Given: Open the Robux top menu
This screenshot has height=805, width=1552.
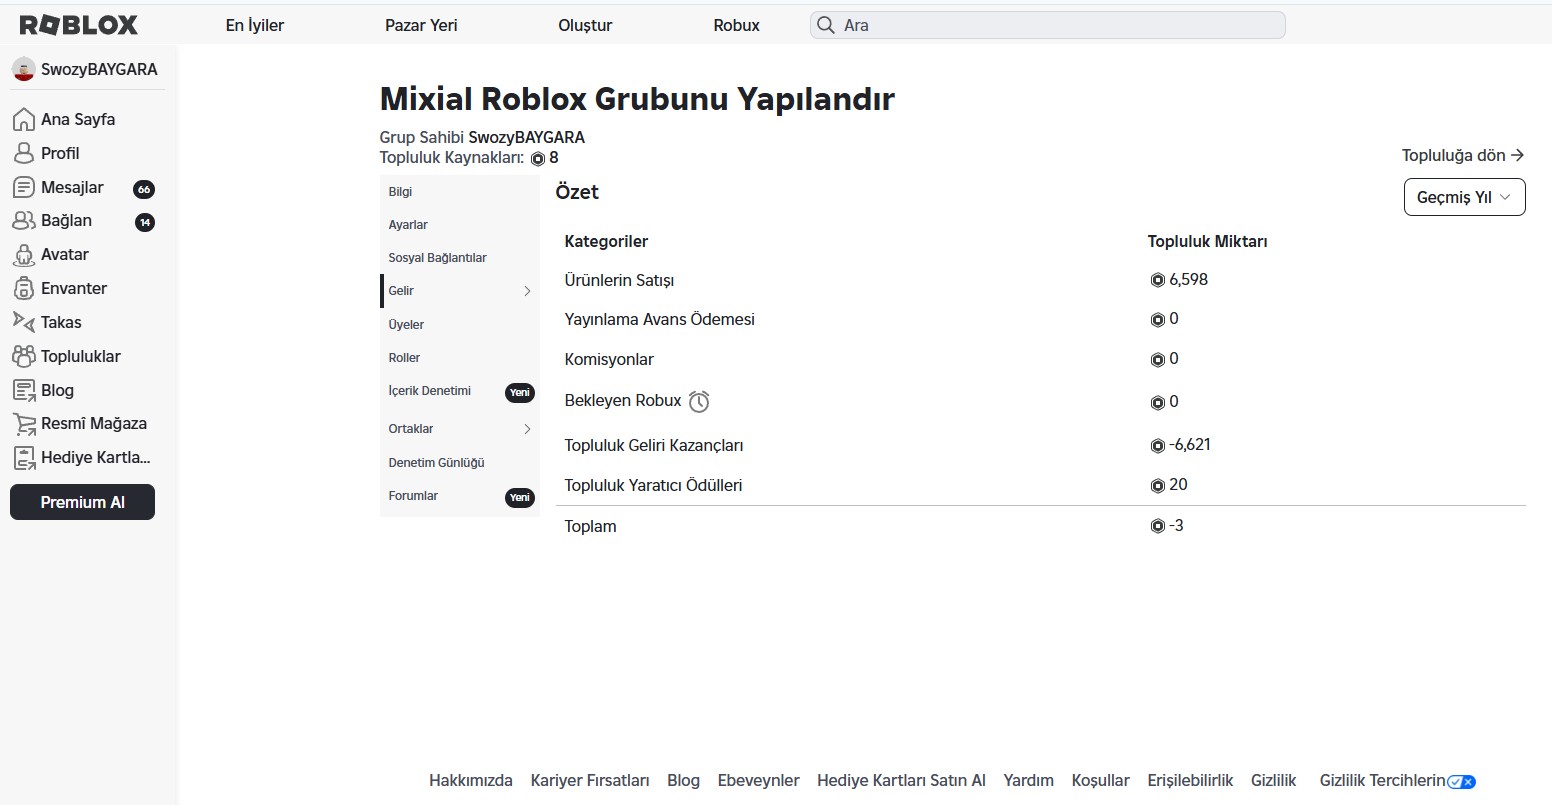Looking at the screenshot, I should point(737,25).
